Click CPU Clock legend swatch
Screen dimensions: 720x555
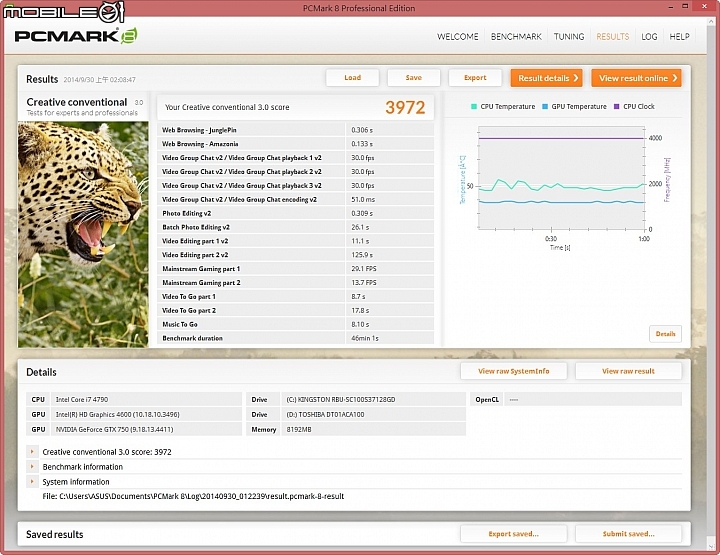point(617,107)
